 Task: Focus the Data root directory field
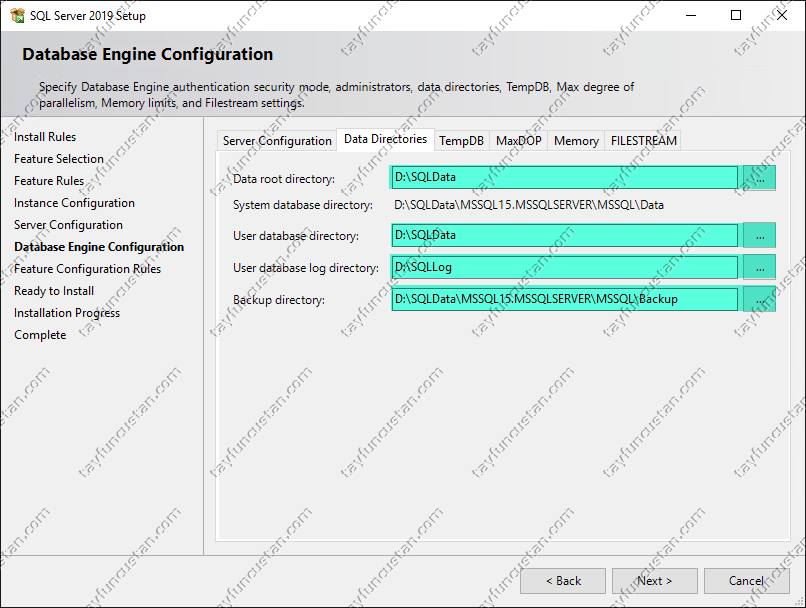click(x=564, y=177)
